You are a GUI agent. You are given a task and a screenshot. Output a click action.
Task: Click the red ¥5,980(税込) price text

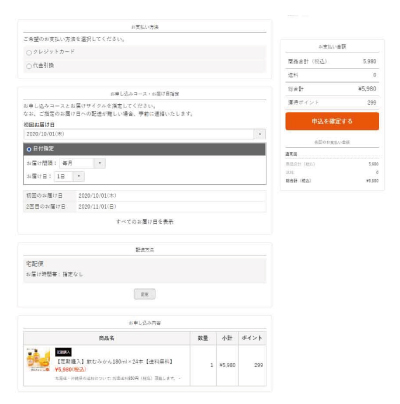pyautogui.click(x=71, y=369)
